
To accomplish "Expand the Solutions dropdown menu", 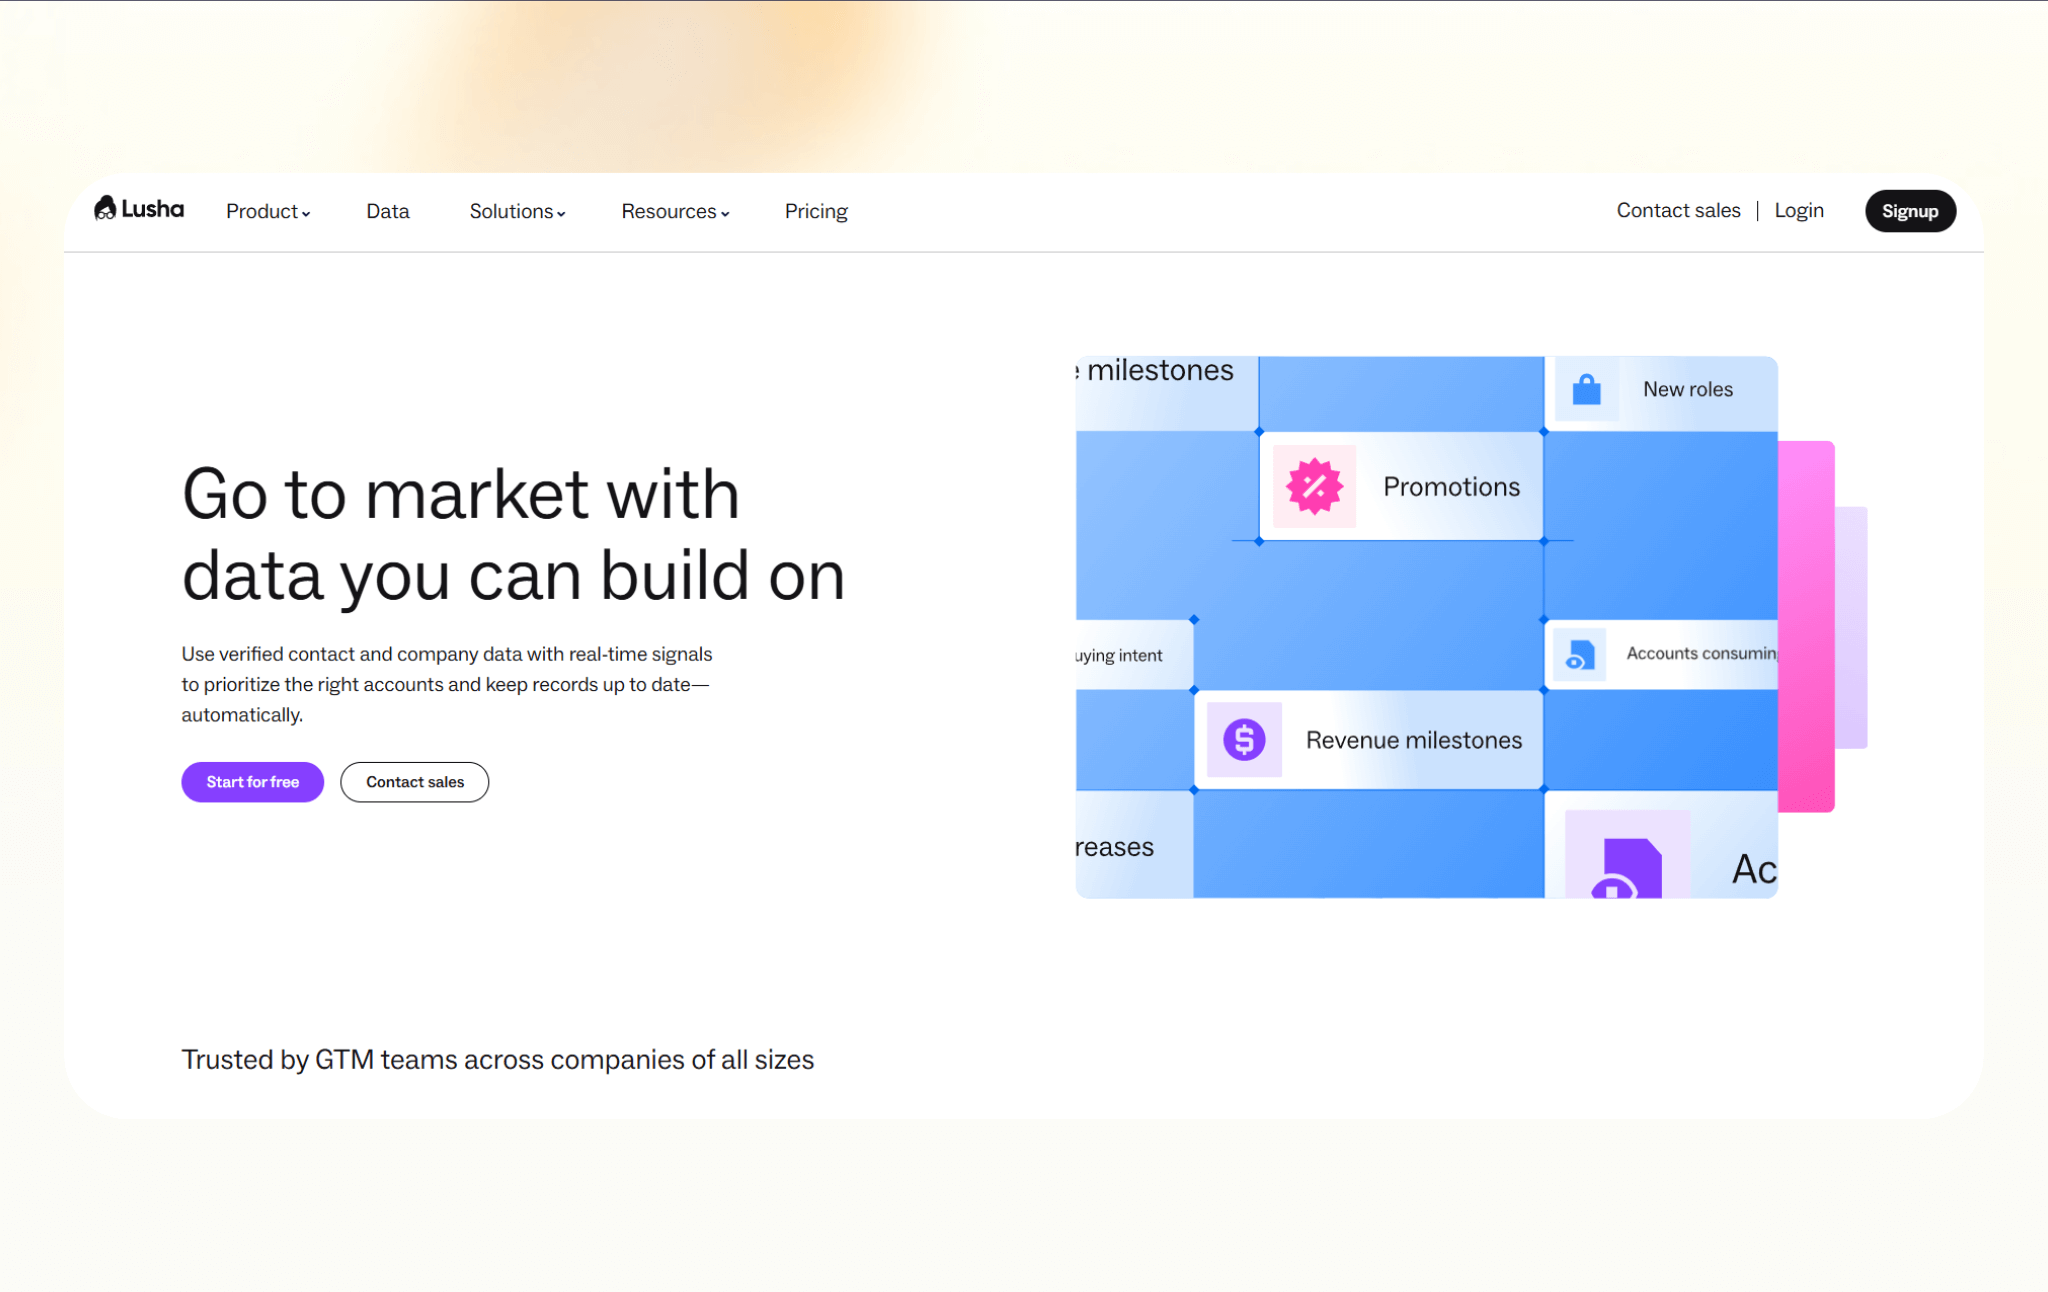I will pos(517,211).
